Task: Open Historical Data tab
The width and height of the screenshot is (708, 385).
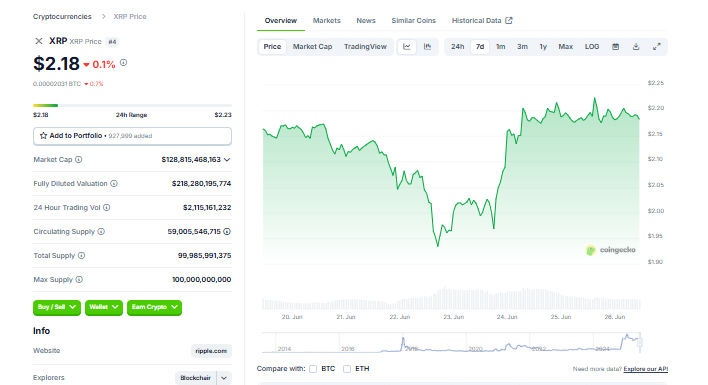Action: [482, 20]
